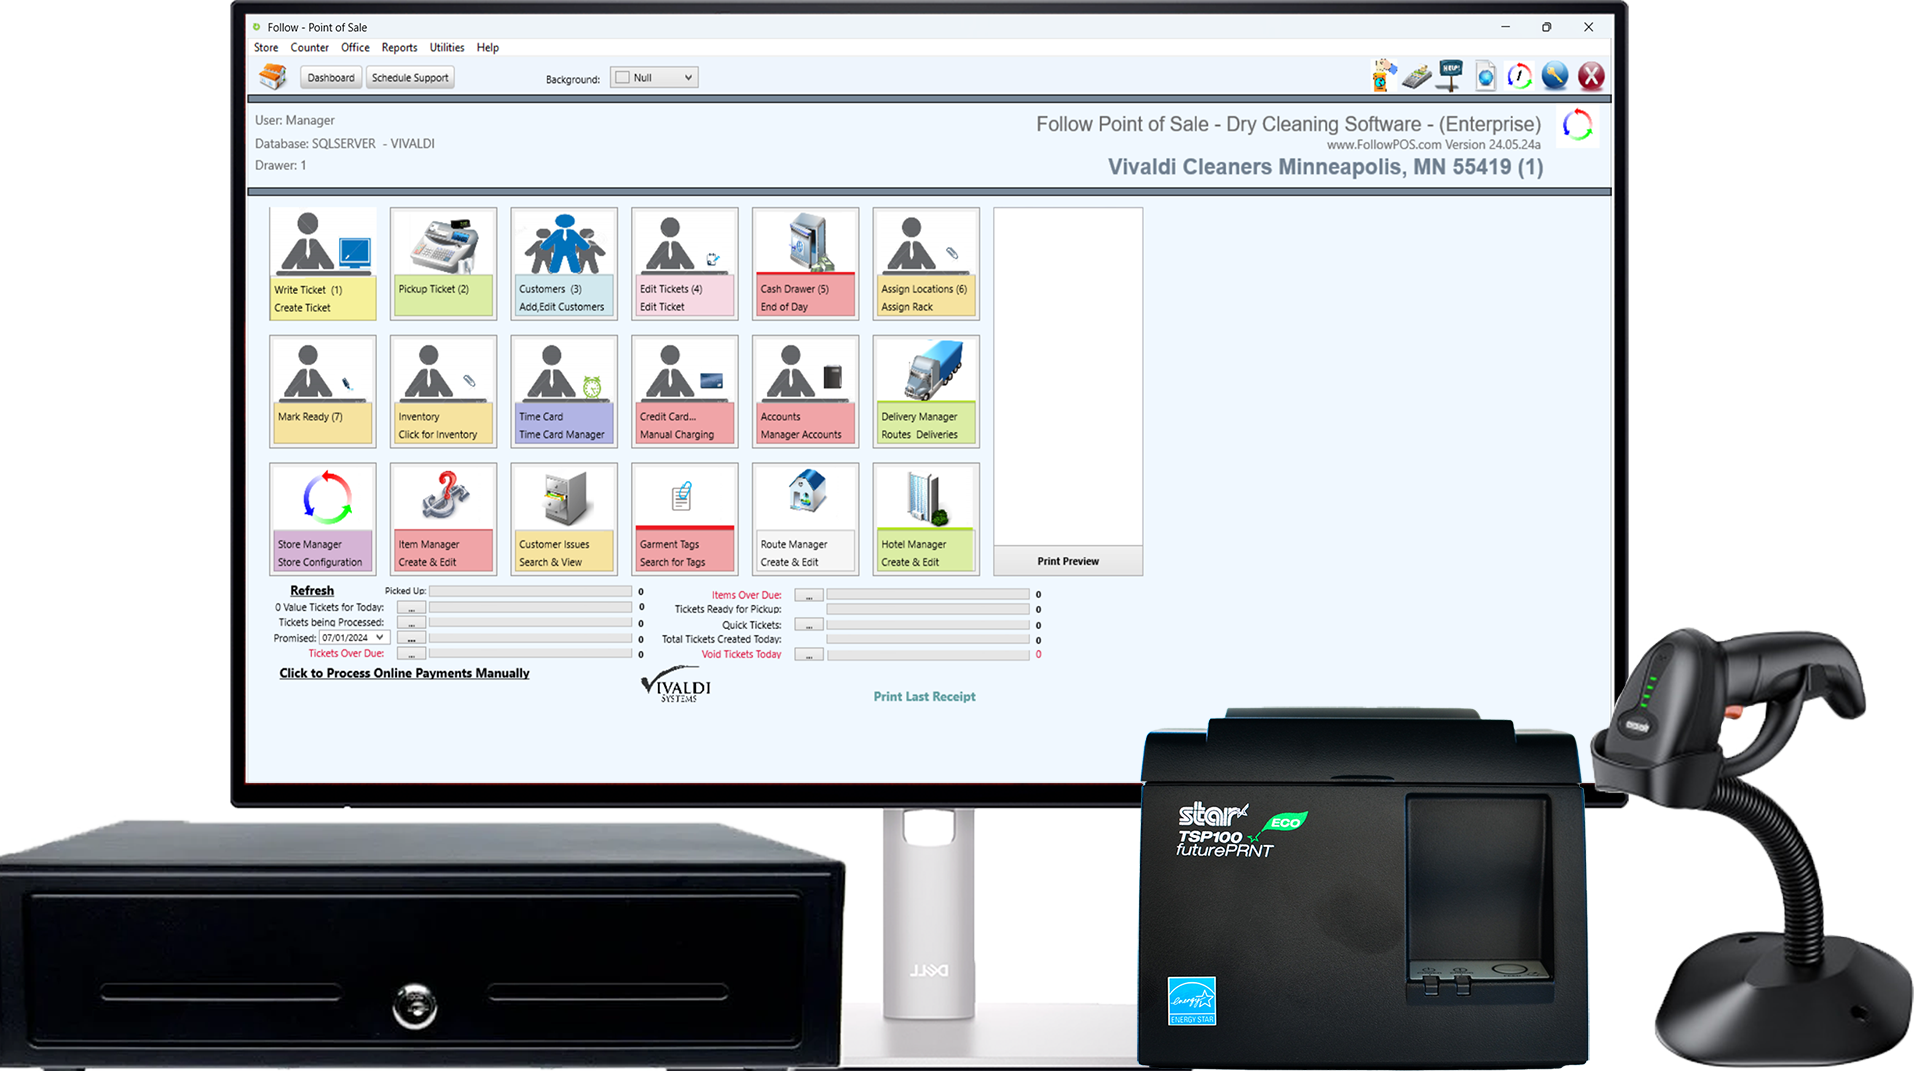Click the Print Preview button
This screenshot has height=1071, width=1920.
click(1068, 561)
